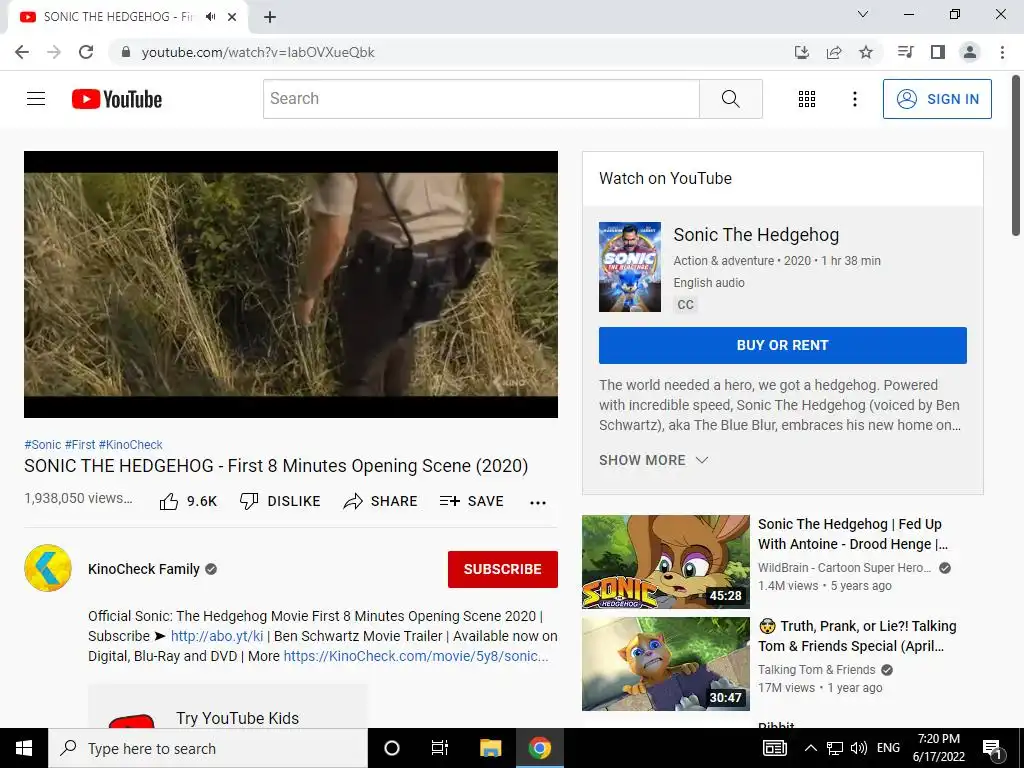Click the SIGN IN button
Screen dimensions: 1024x768
[x=936, y=99]
